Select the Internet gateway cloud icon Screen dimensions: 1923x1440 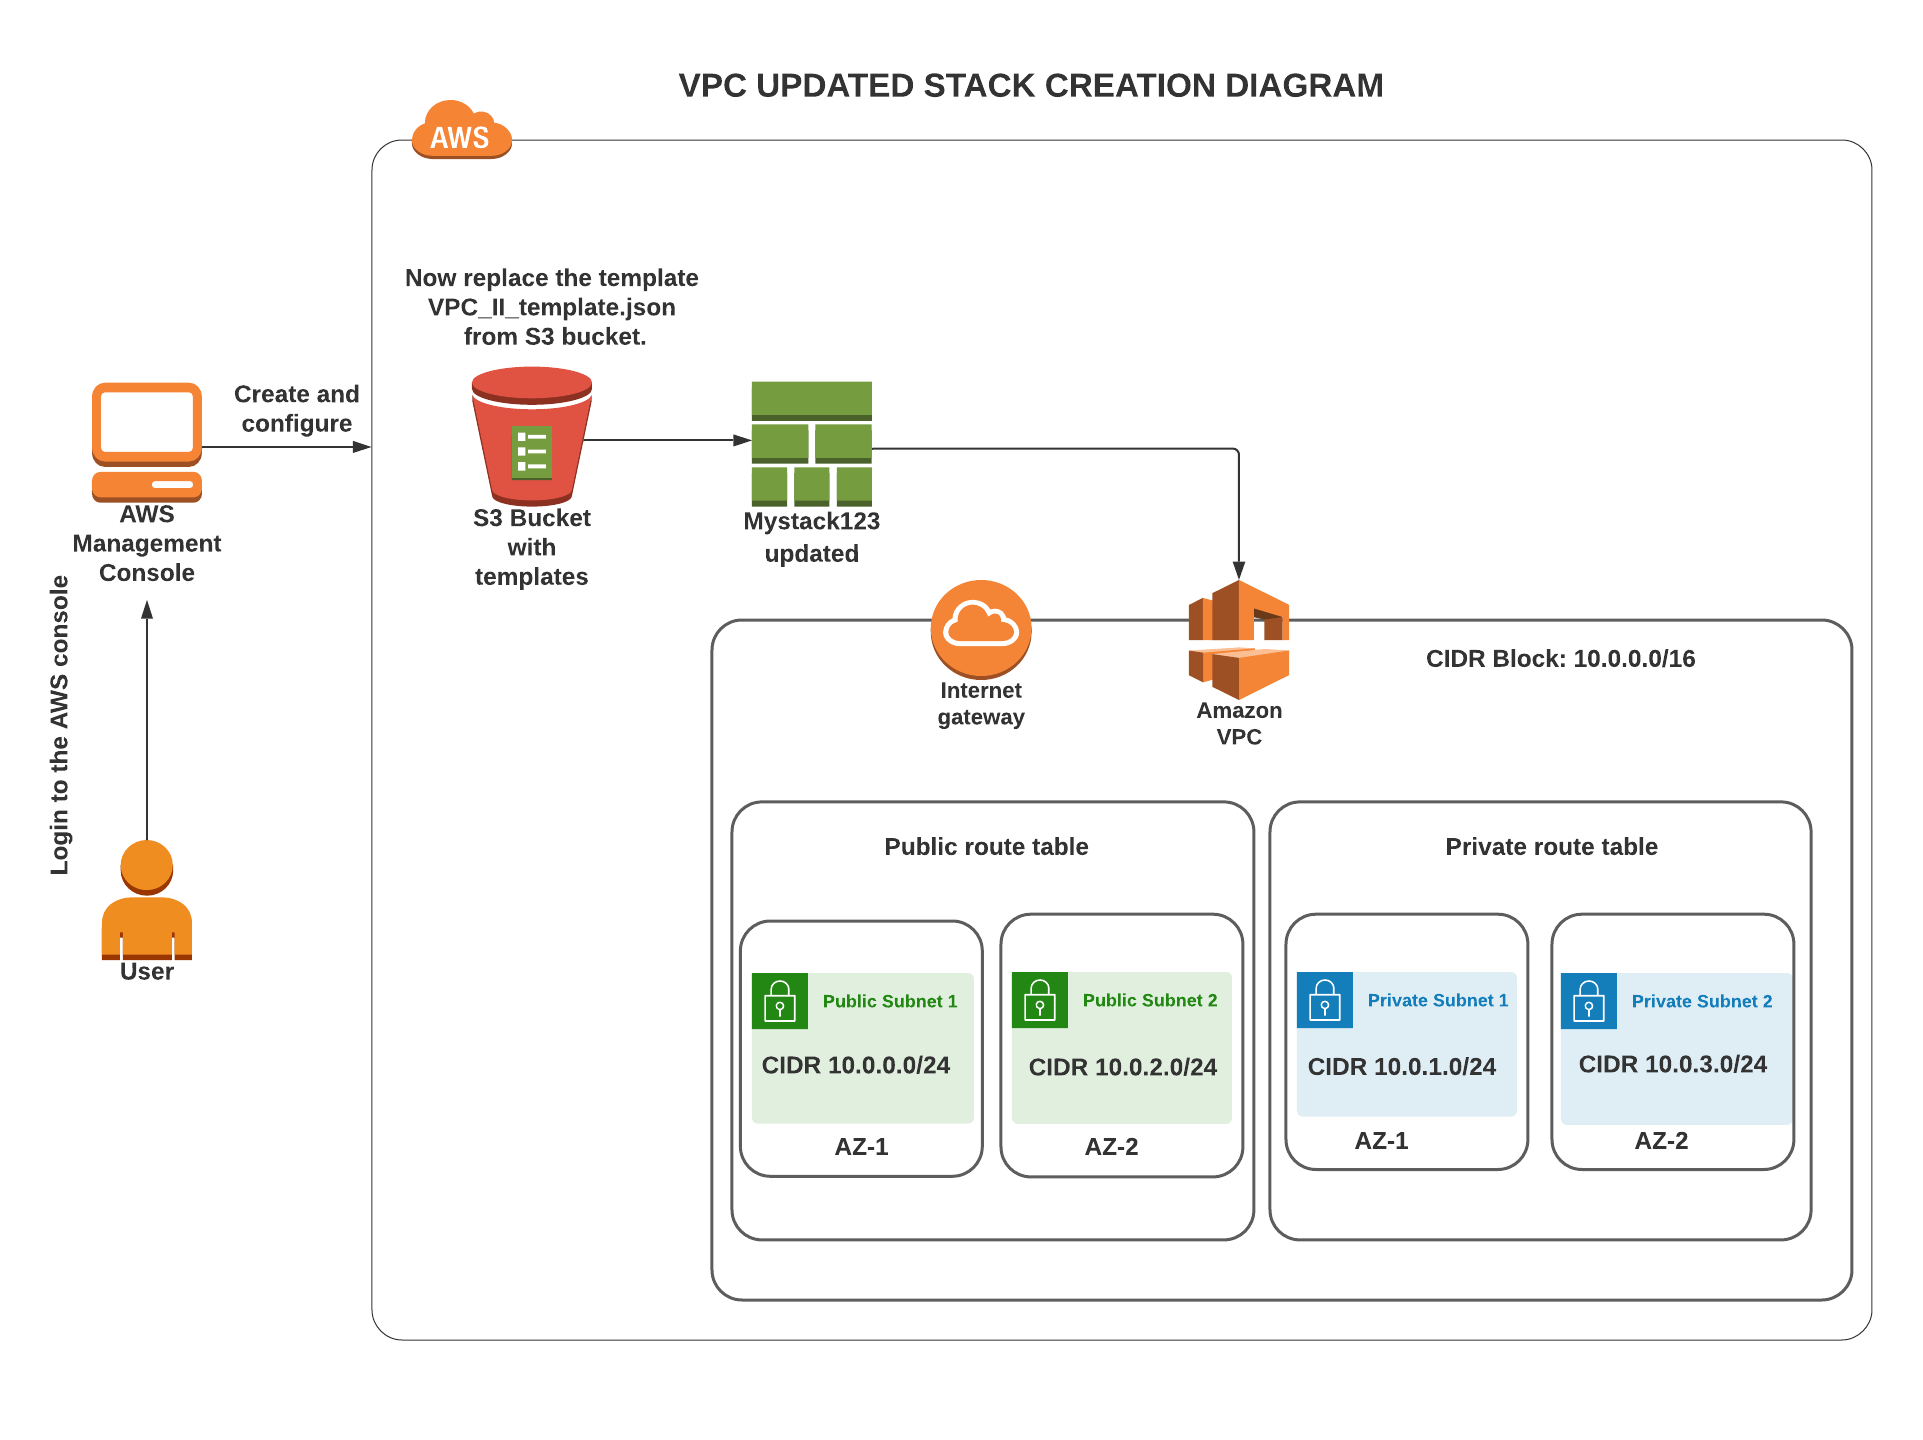click(980, 628)
